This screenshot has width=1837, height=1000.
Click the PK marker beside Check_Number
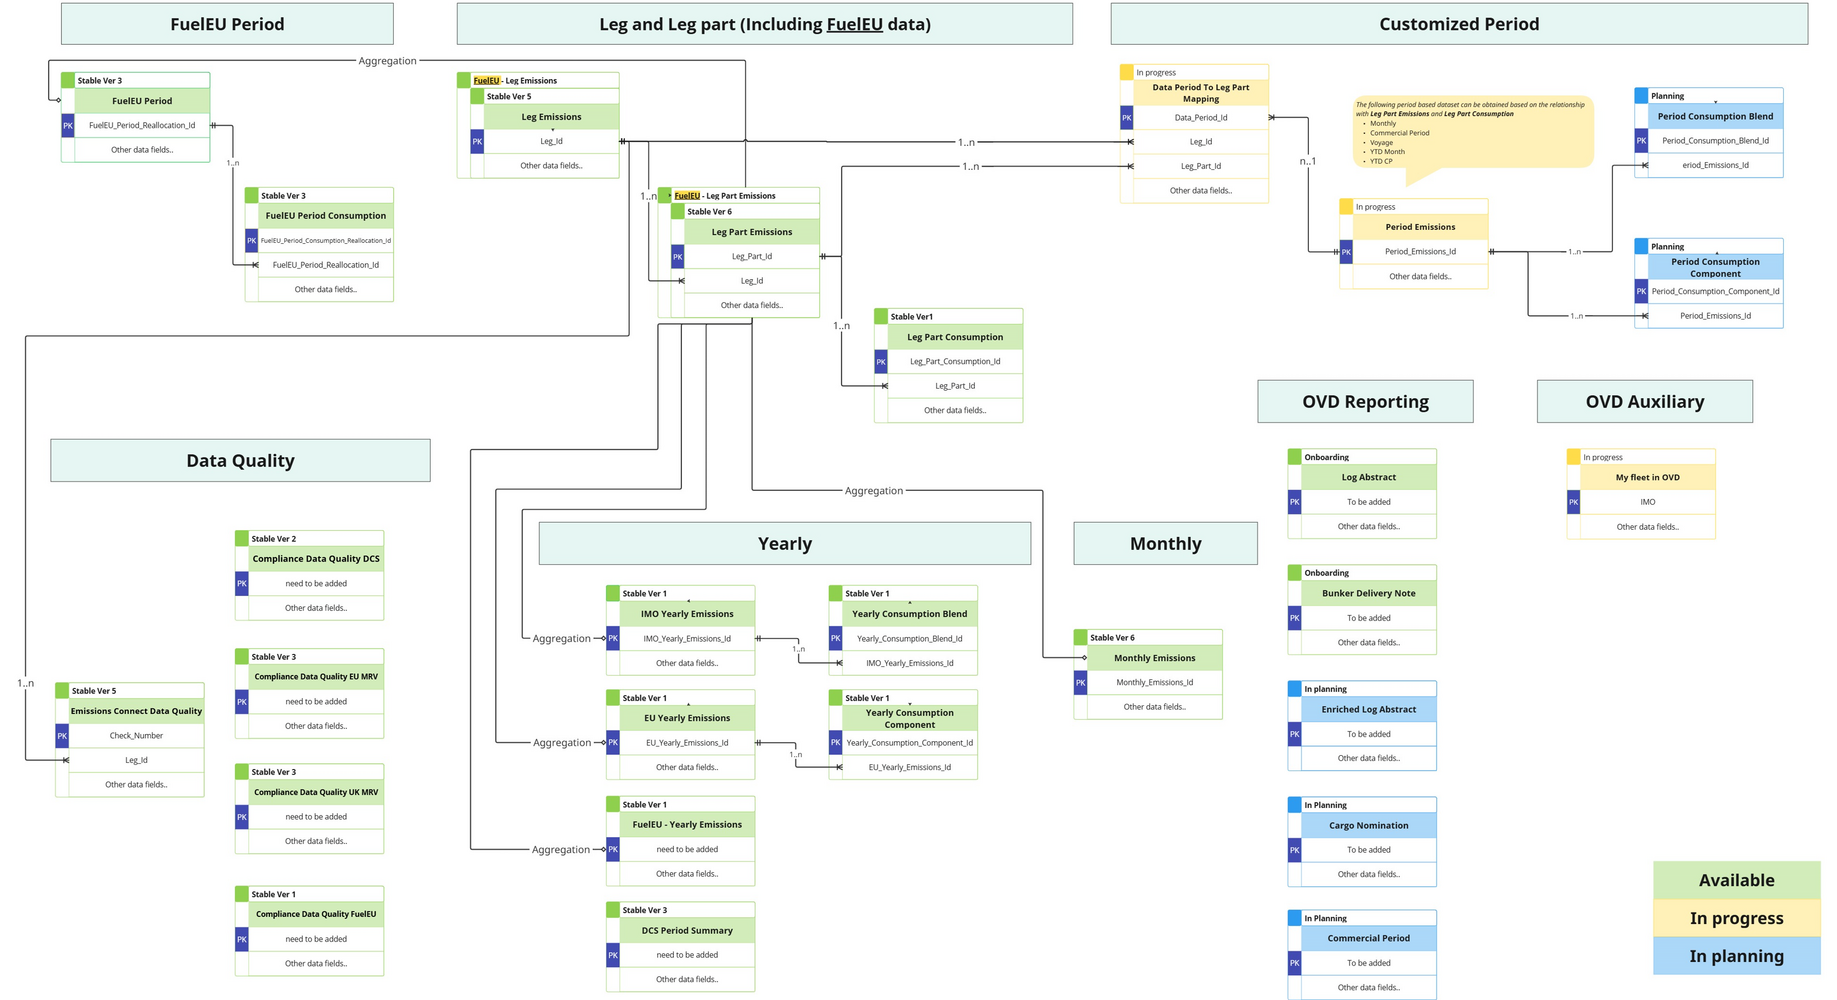coord(62,735)
